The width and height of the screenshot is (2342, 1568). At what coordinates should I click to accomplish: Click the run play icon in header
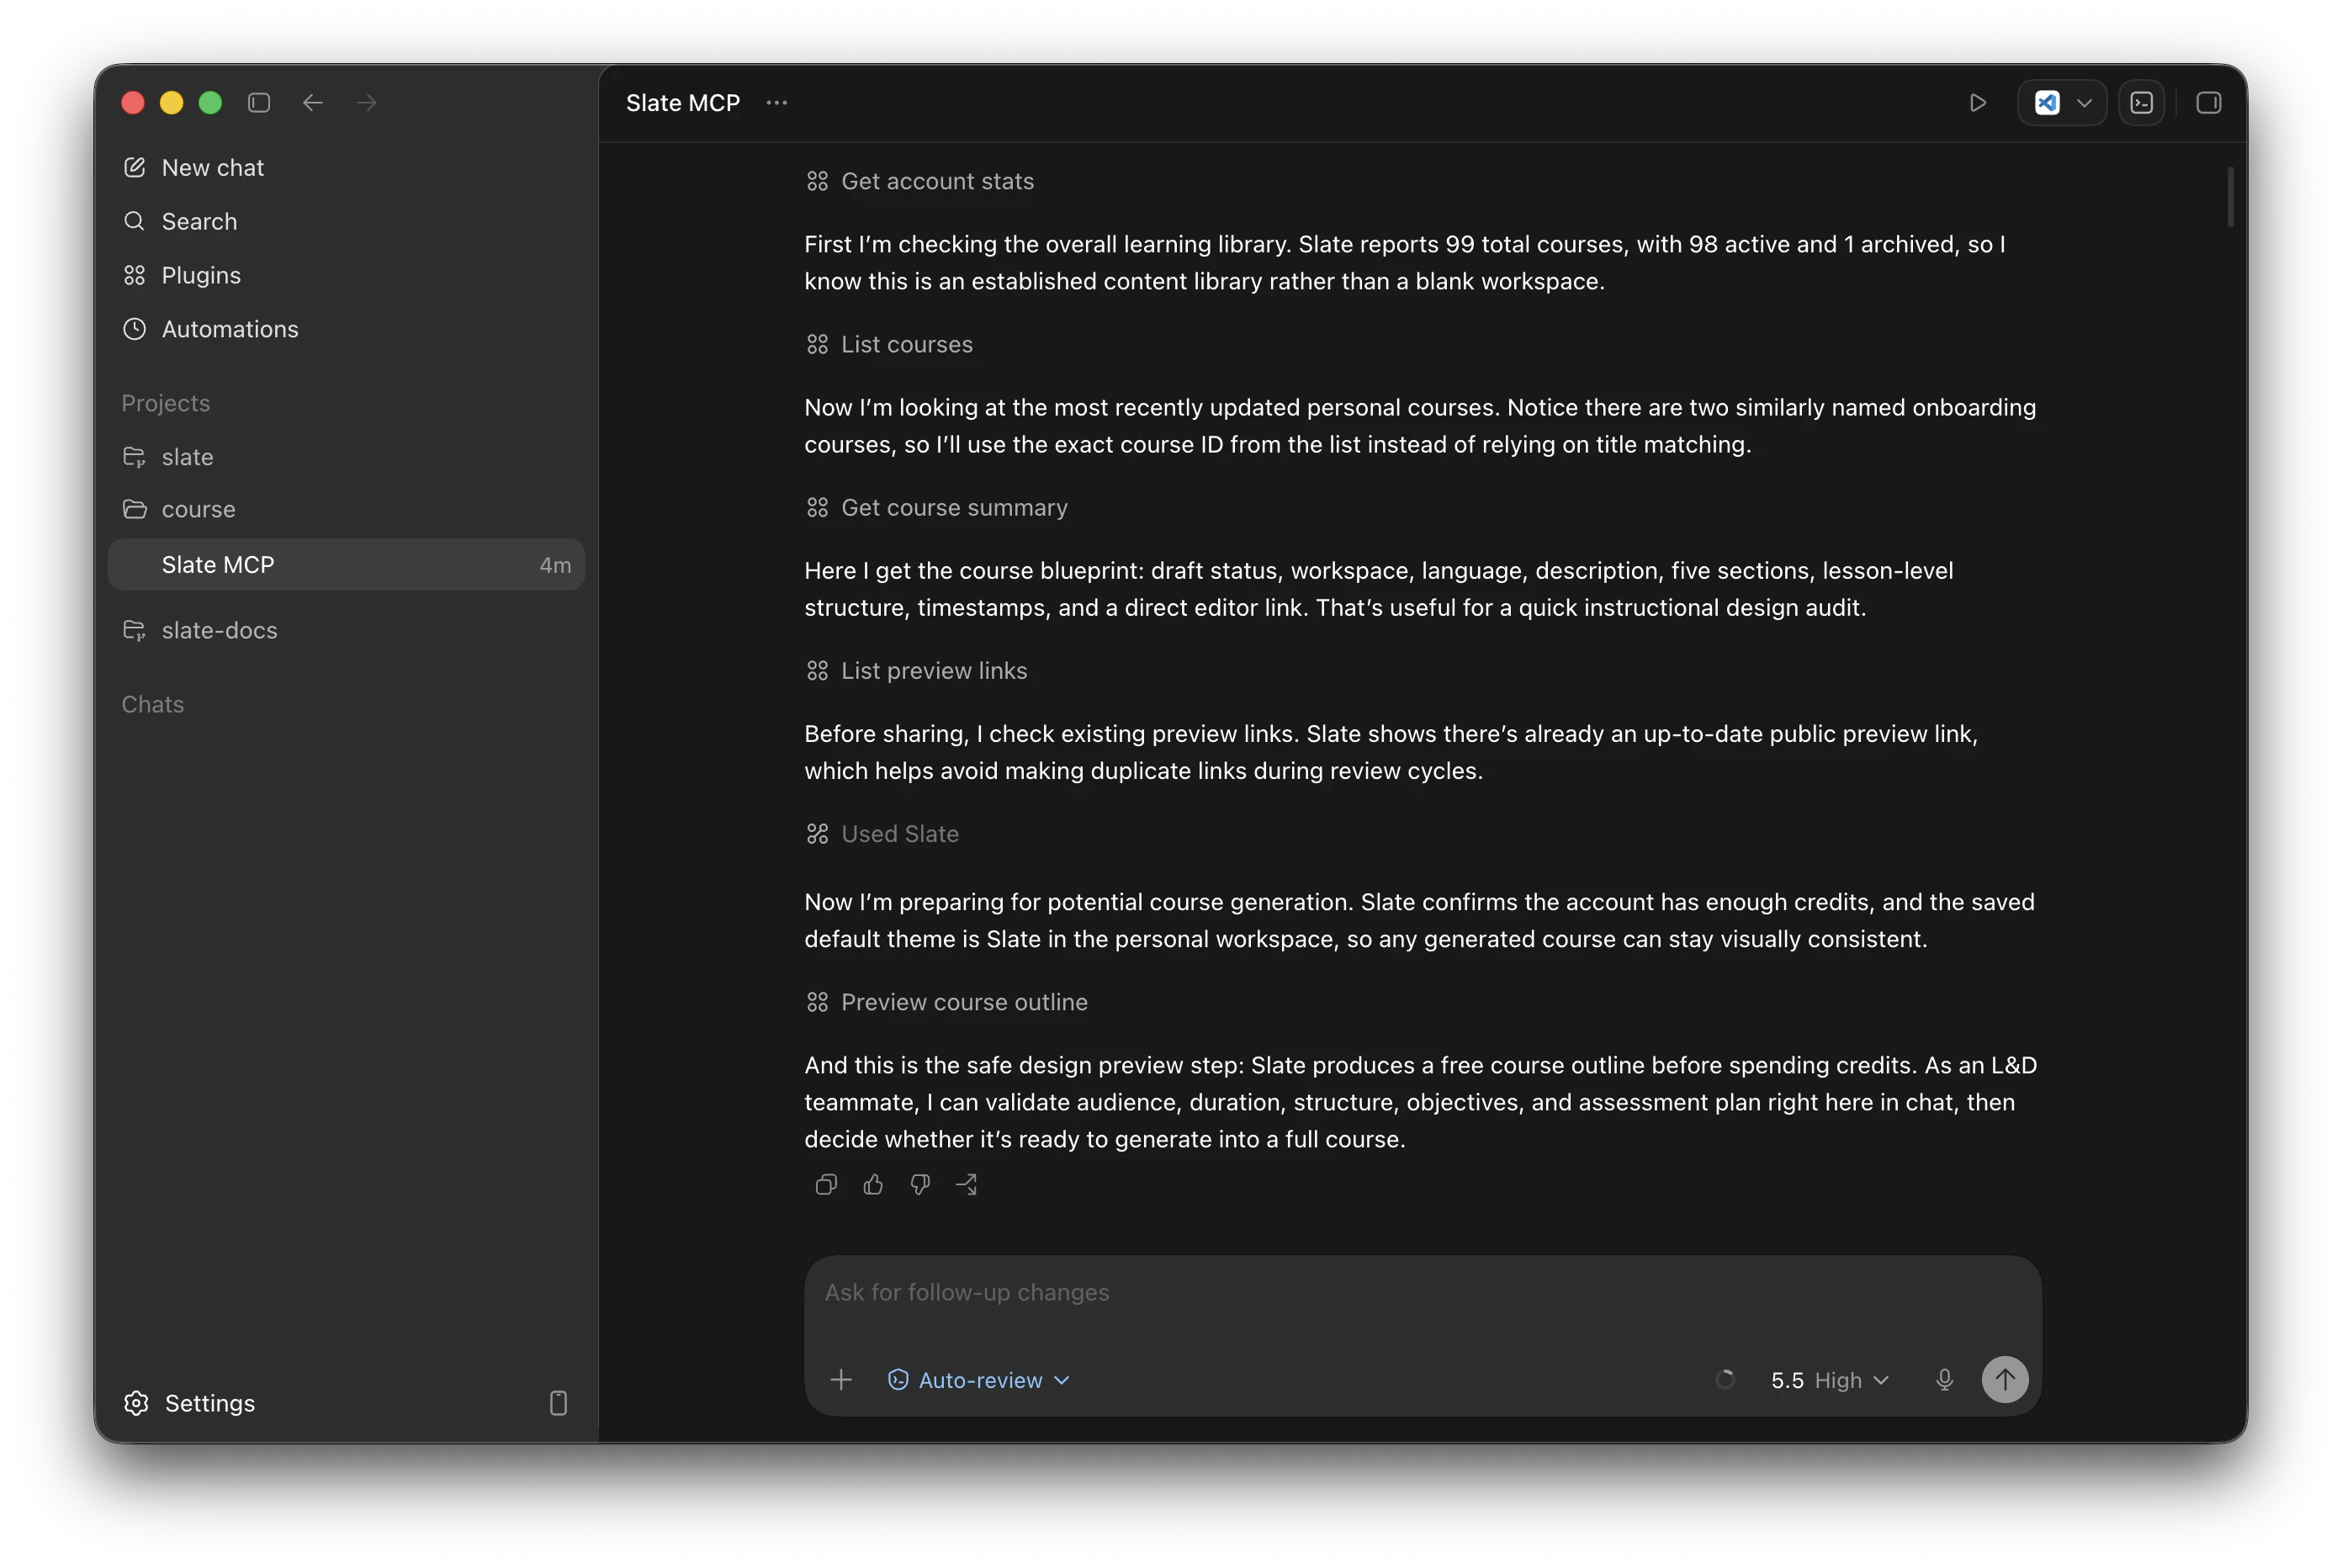1977,103
